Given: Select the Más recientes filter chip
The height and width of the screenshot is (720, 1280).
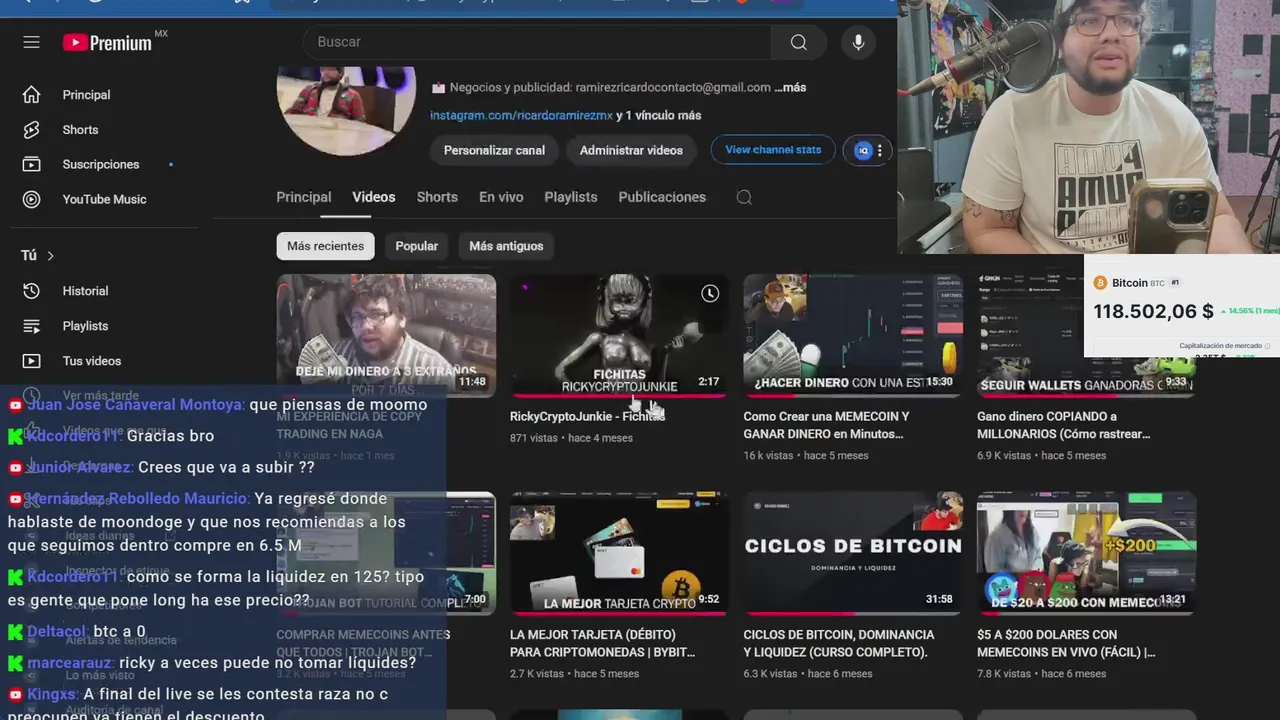Looking at the screenshot, I should click(x=325, y=246).
